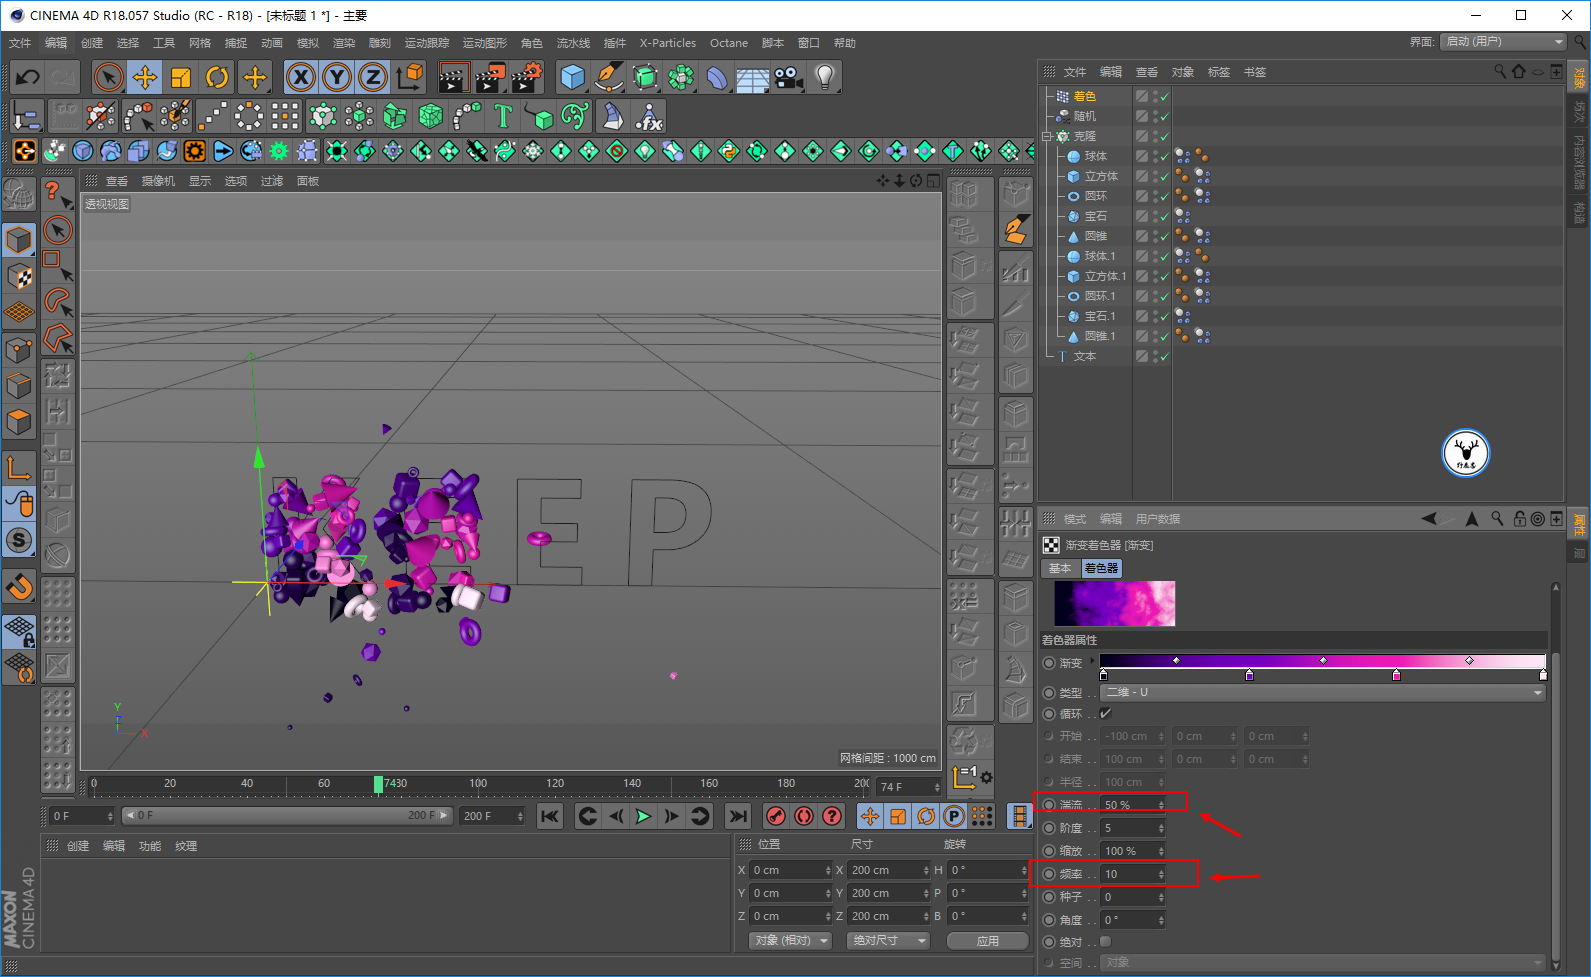Open the 对象 (相对) coordinate dropdown
Screen dimensions: 1591x977
click(x=791, y=941)
